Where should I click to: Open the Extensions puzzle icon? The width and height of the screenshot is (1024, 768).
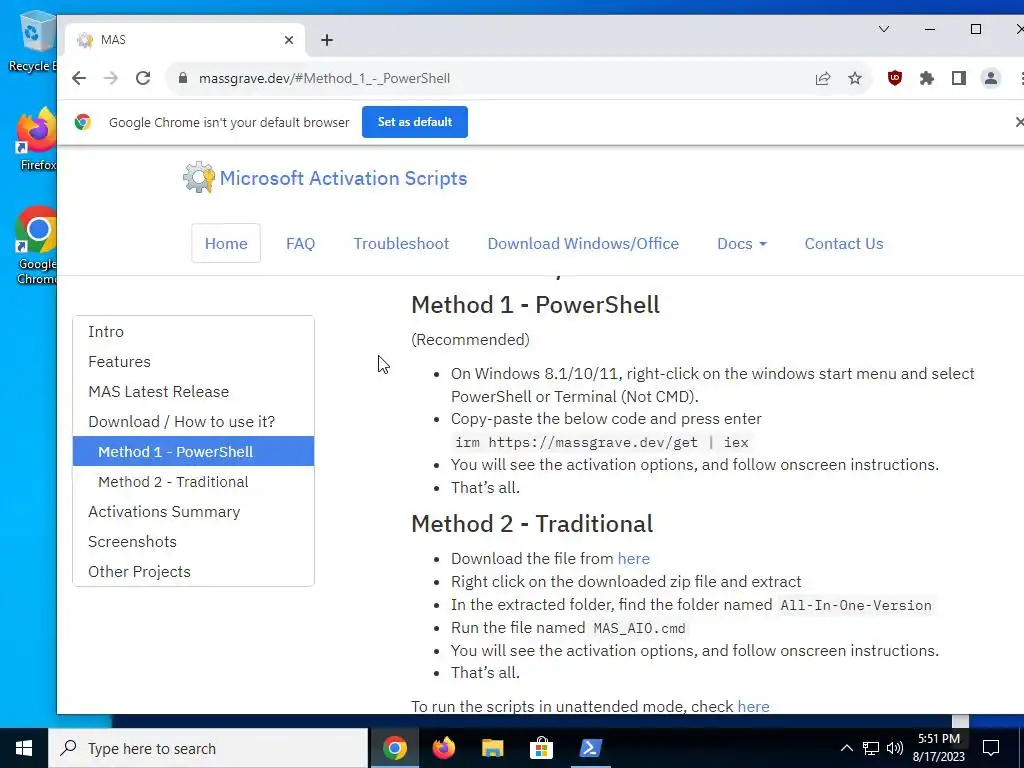pos(927,78)
